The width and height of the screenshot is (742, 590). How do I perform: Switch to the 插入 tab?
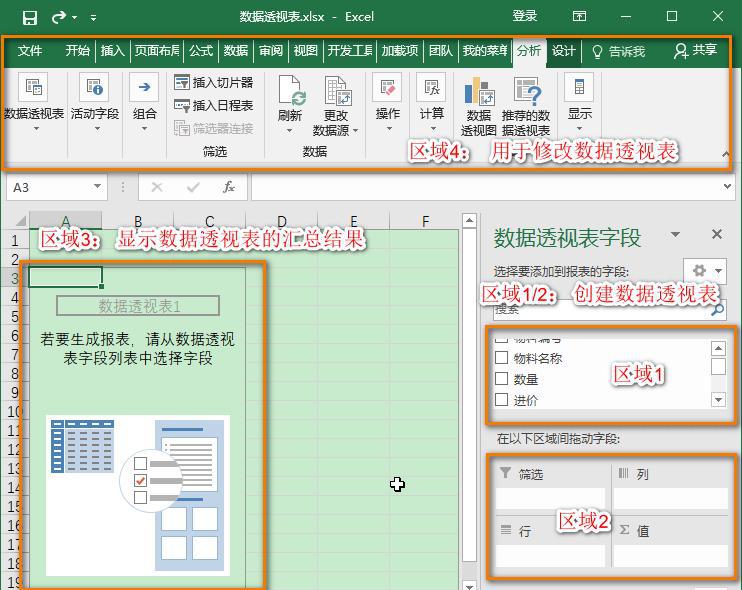pos(112,50)
